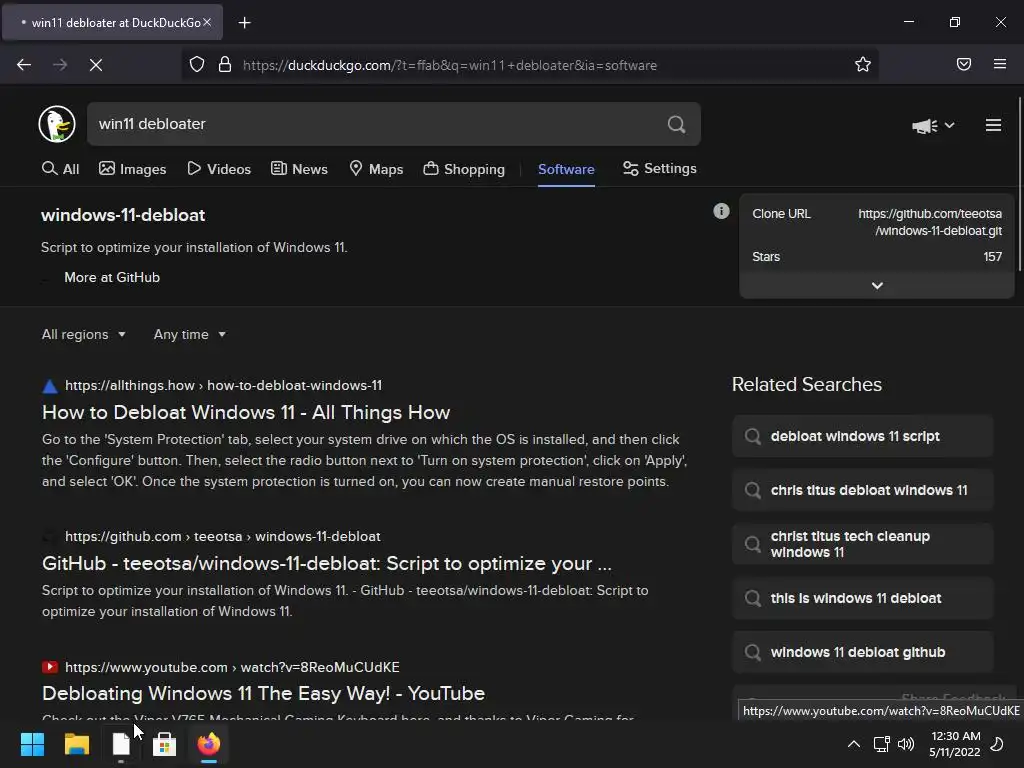Open the clock showing 12:30 AM
This screenshot has width=1024, height=768.
point(955,744)
